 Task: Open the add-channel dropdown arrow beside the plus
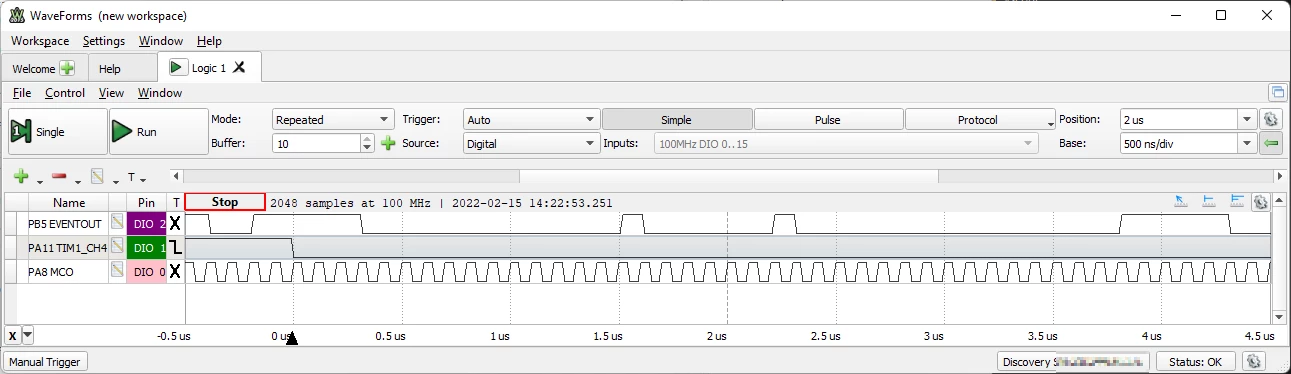pyautogui.click(x=39, y=181)
